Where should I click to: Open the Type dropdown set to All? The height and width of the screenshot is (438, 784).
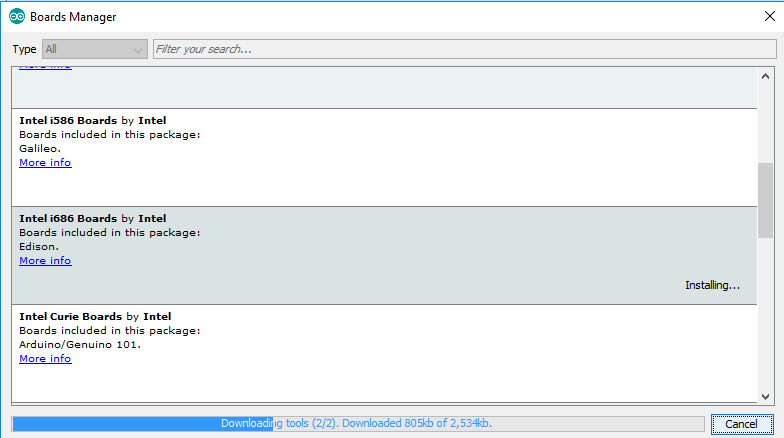94,49
